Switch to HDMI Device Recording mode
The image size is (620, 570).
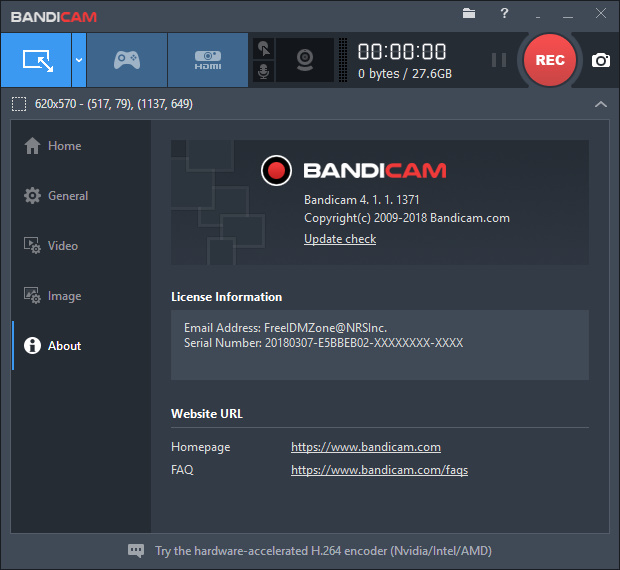208,60
